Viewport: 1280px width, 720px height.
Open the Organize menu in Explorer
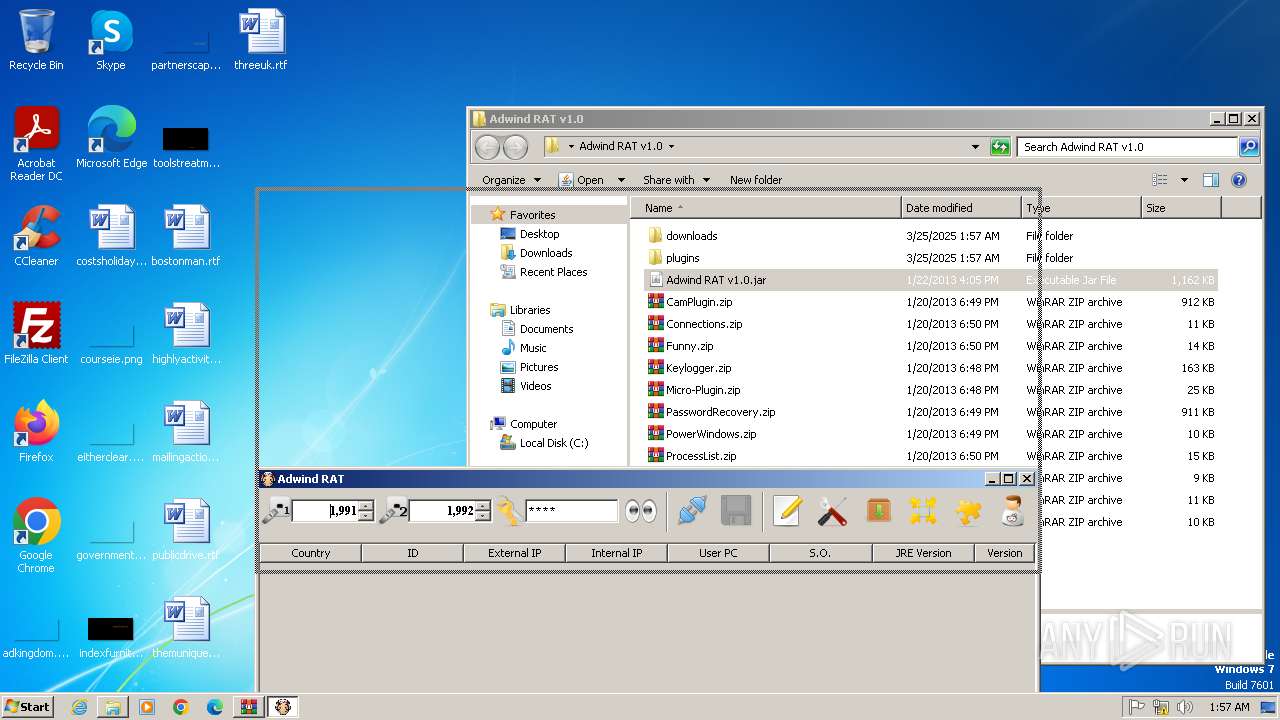pos(511,180)
